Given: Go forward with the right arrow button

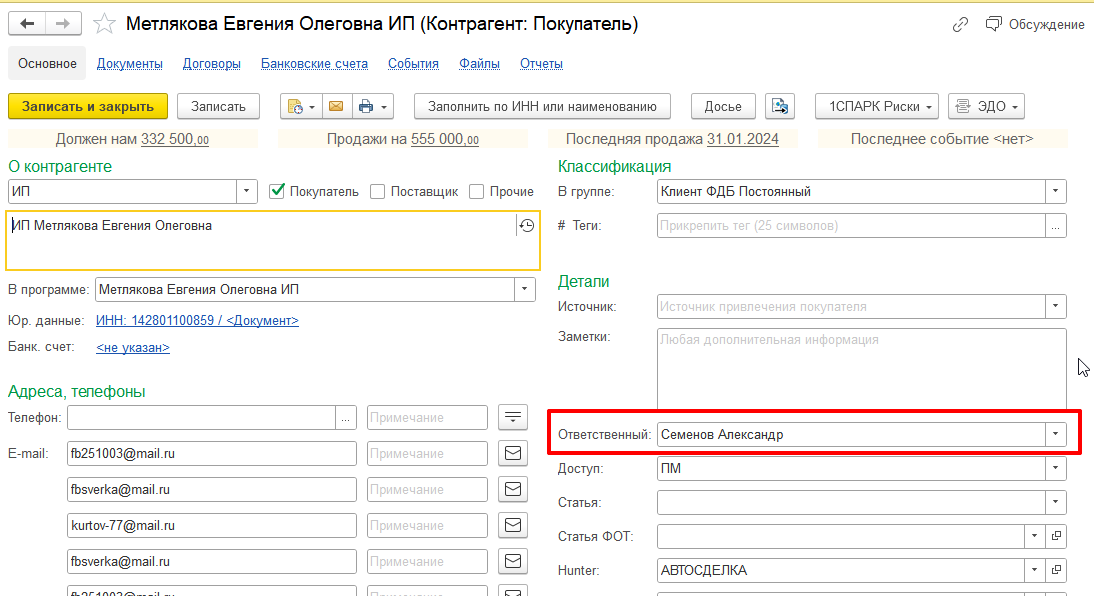Looking at the screenshot, I should click(63, 24).
